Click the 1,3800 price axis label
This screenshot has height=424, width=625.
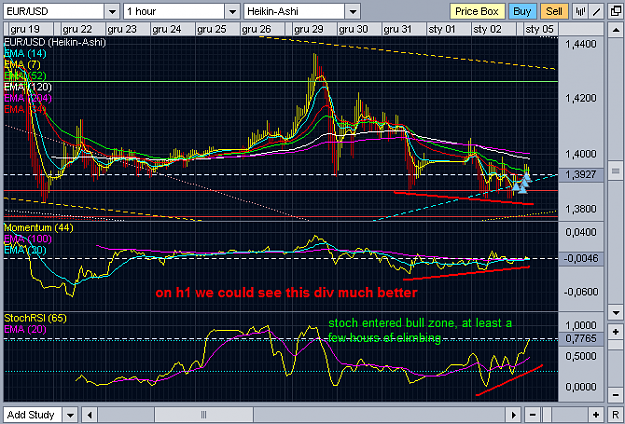pos(581,209)
